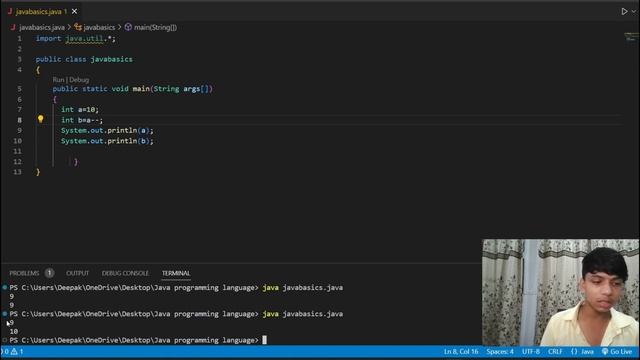Click Go Live server button
The height and width of the screenshot is (360, 640).
617,351
